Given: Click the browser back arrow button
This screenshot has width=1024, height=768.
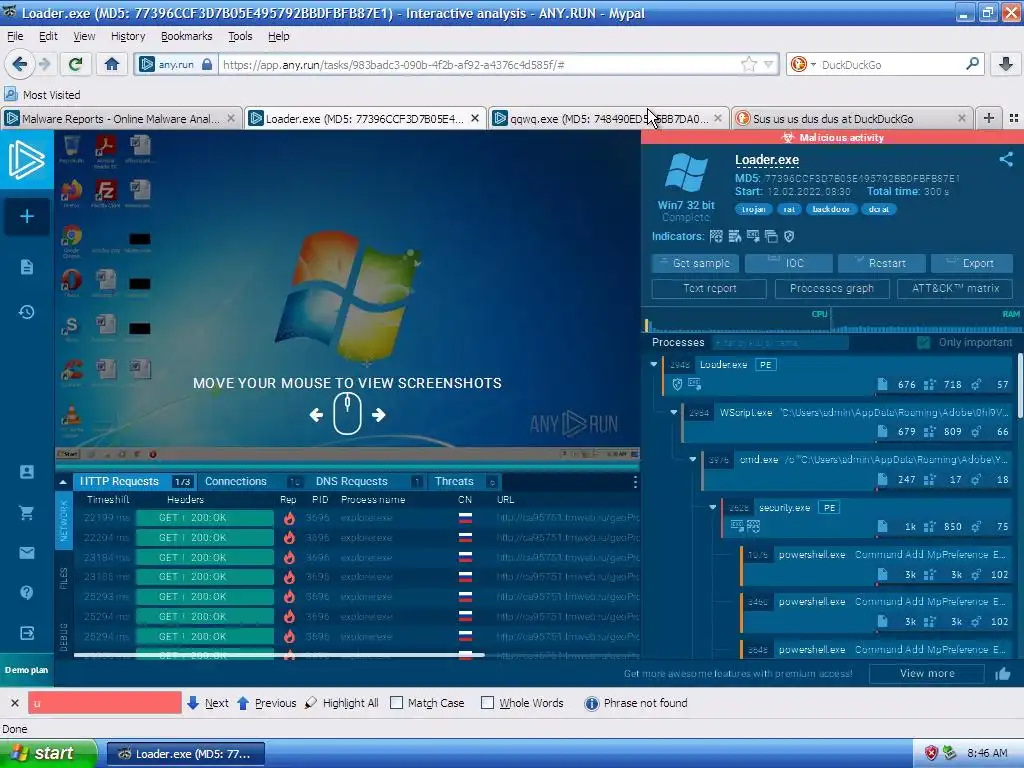Looking at the screenshot, I should pos(20,64).
